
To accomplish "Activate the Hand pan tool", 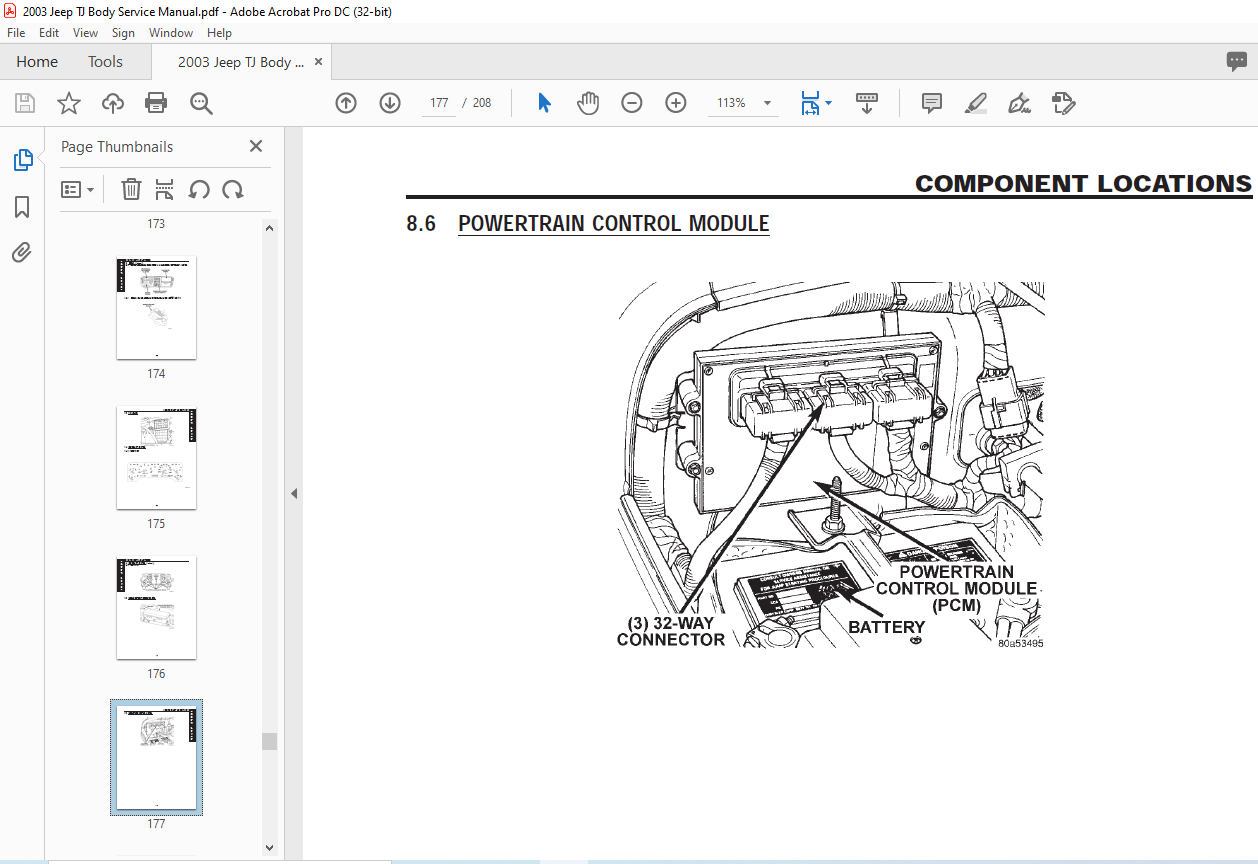I will pyautogui.click(x=588, y=103).
